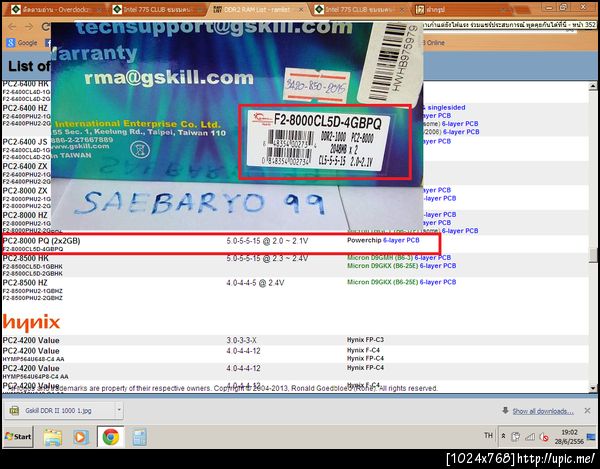
Task: Open the 6-layer PCB link in PC2-8500 HZ row
Action: click(438, 282)
